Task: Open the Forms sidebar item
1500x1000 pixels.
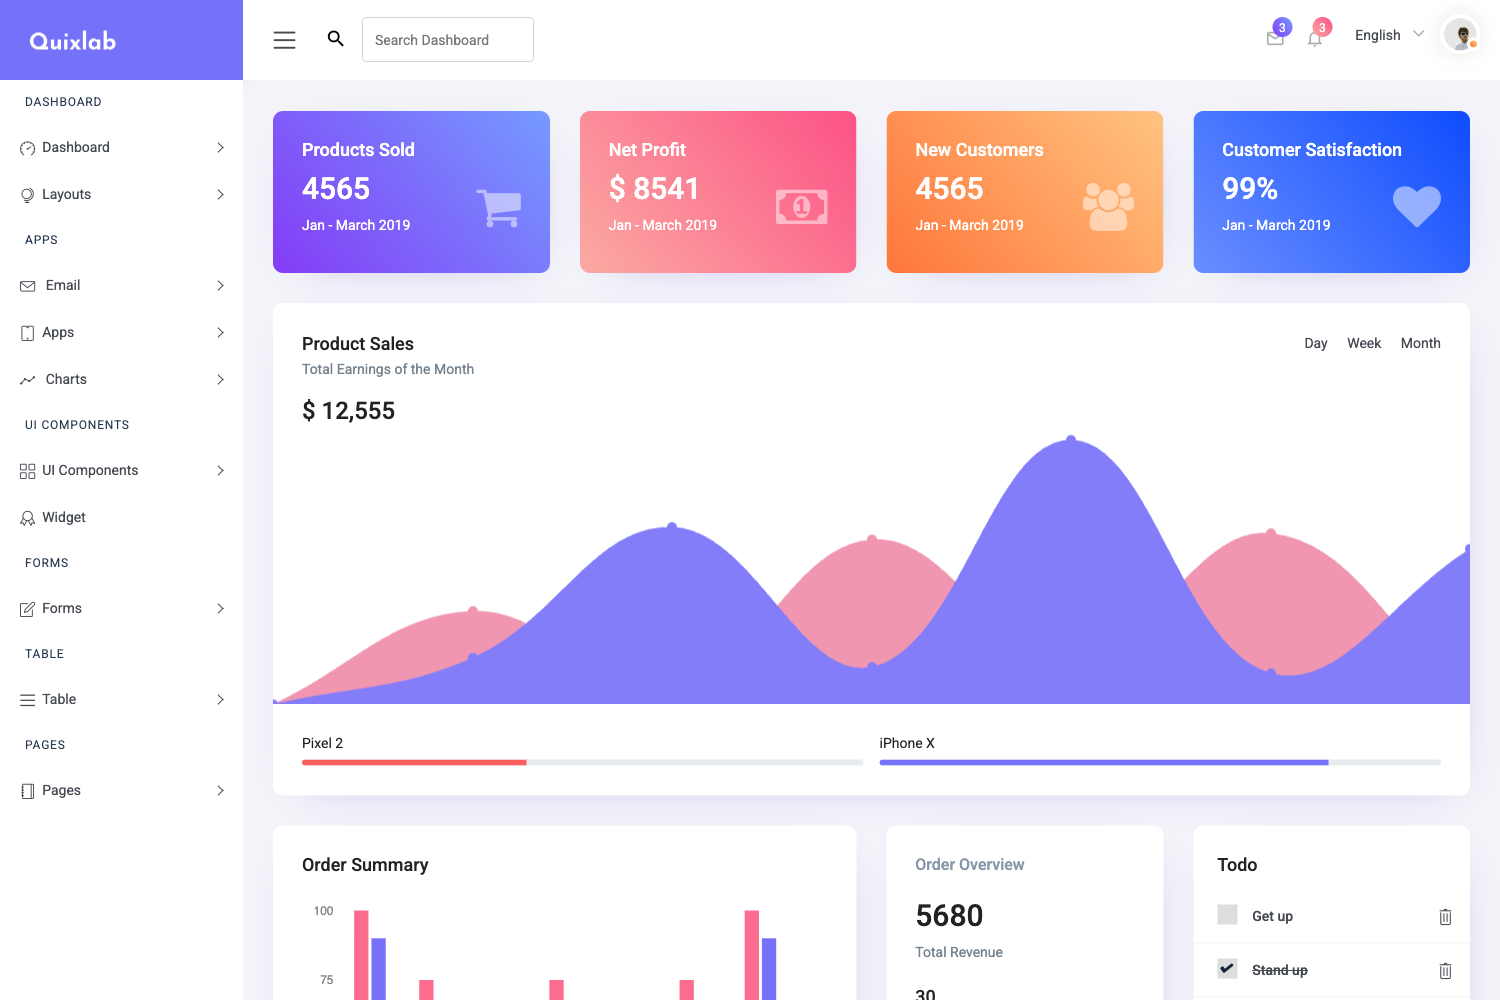Action: coord(121,609)
